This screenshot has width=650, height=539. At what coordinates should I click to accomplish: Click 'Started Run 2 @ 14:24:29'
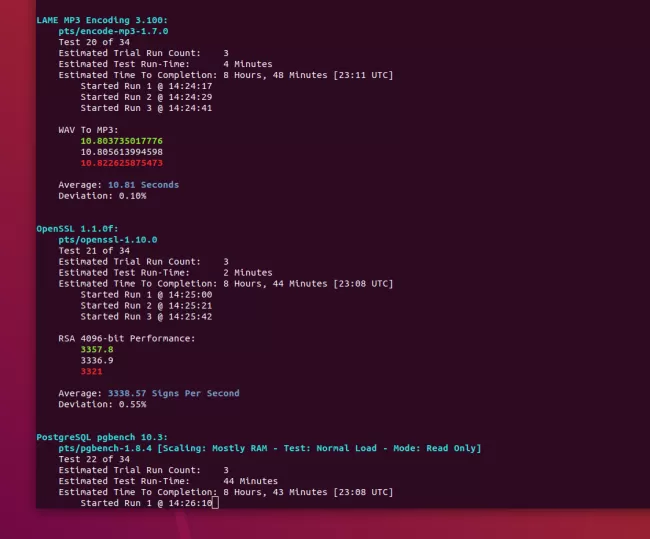146,97
